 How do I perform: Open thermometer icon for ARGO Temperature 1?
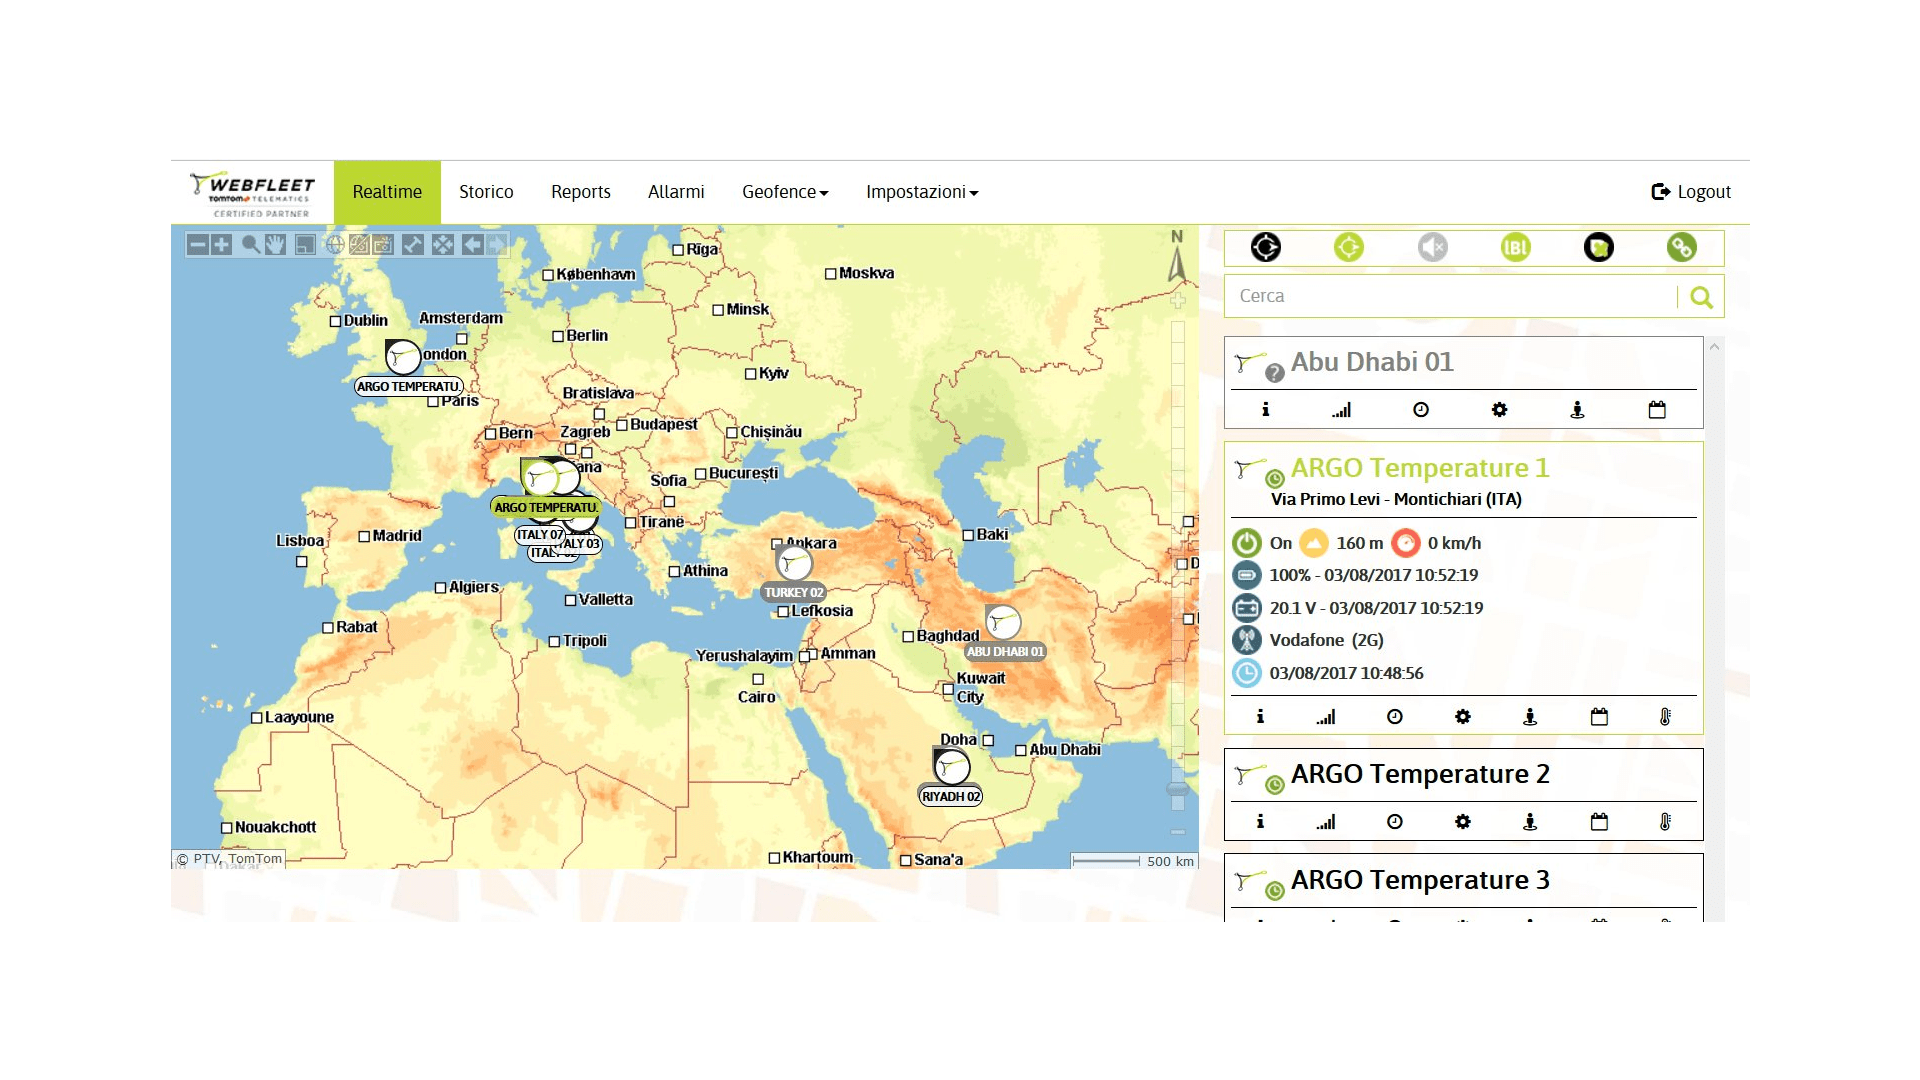[x=1665, y=717]
